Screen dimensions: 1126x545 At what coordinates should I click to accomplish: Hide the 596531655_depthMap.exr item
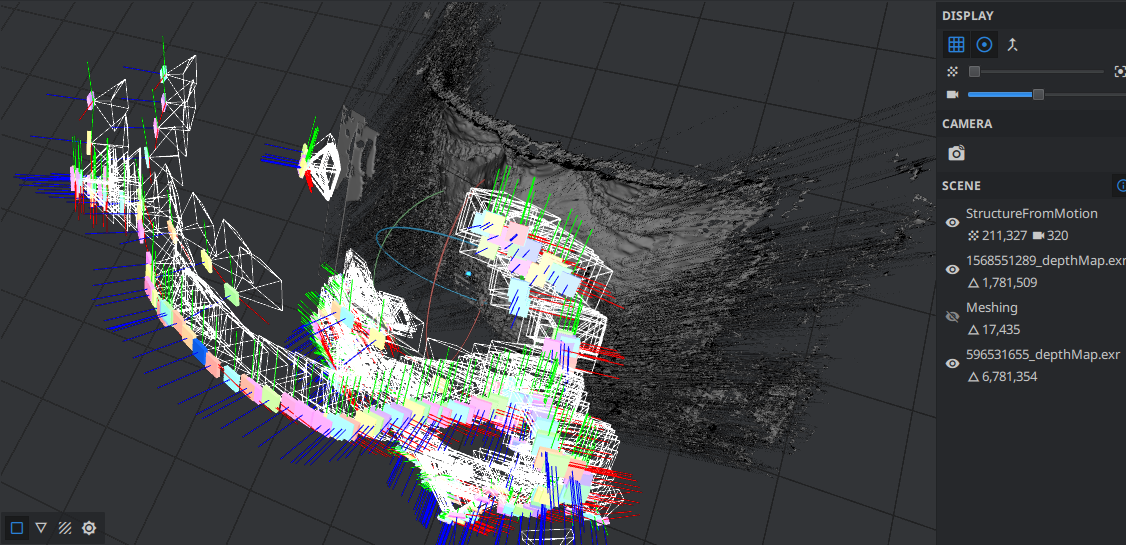(952, 363)
